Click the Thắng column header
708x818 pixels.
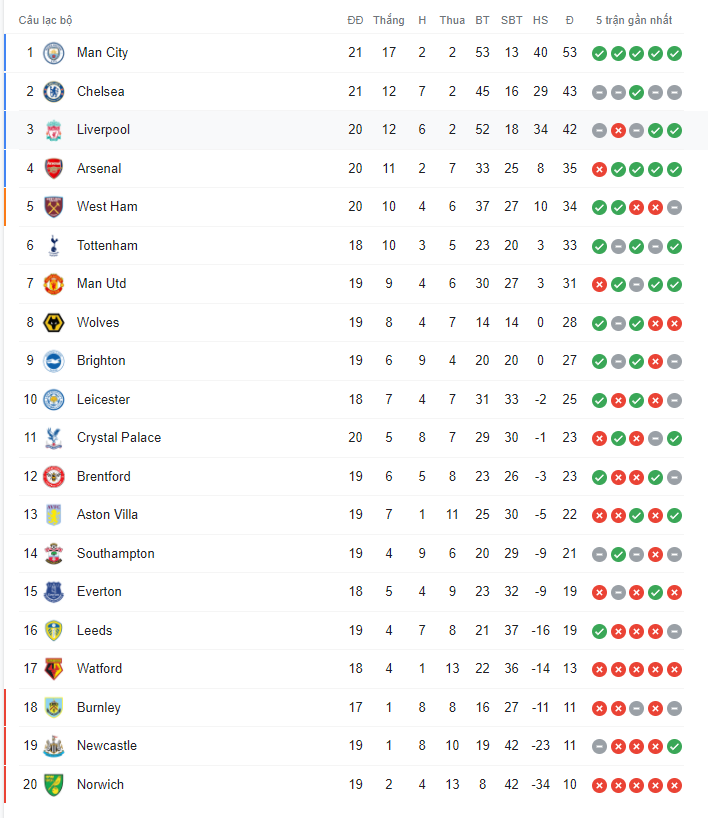pyautogui.click(x=389, y=20)
